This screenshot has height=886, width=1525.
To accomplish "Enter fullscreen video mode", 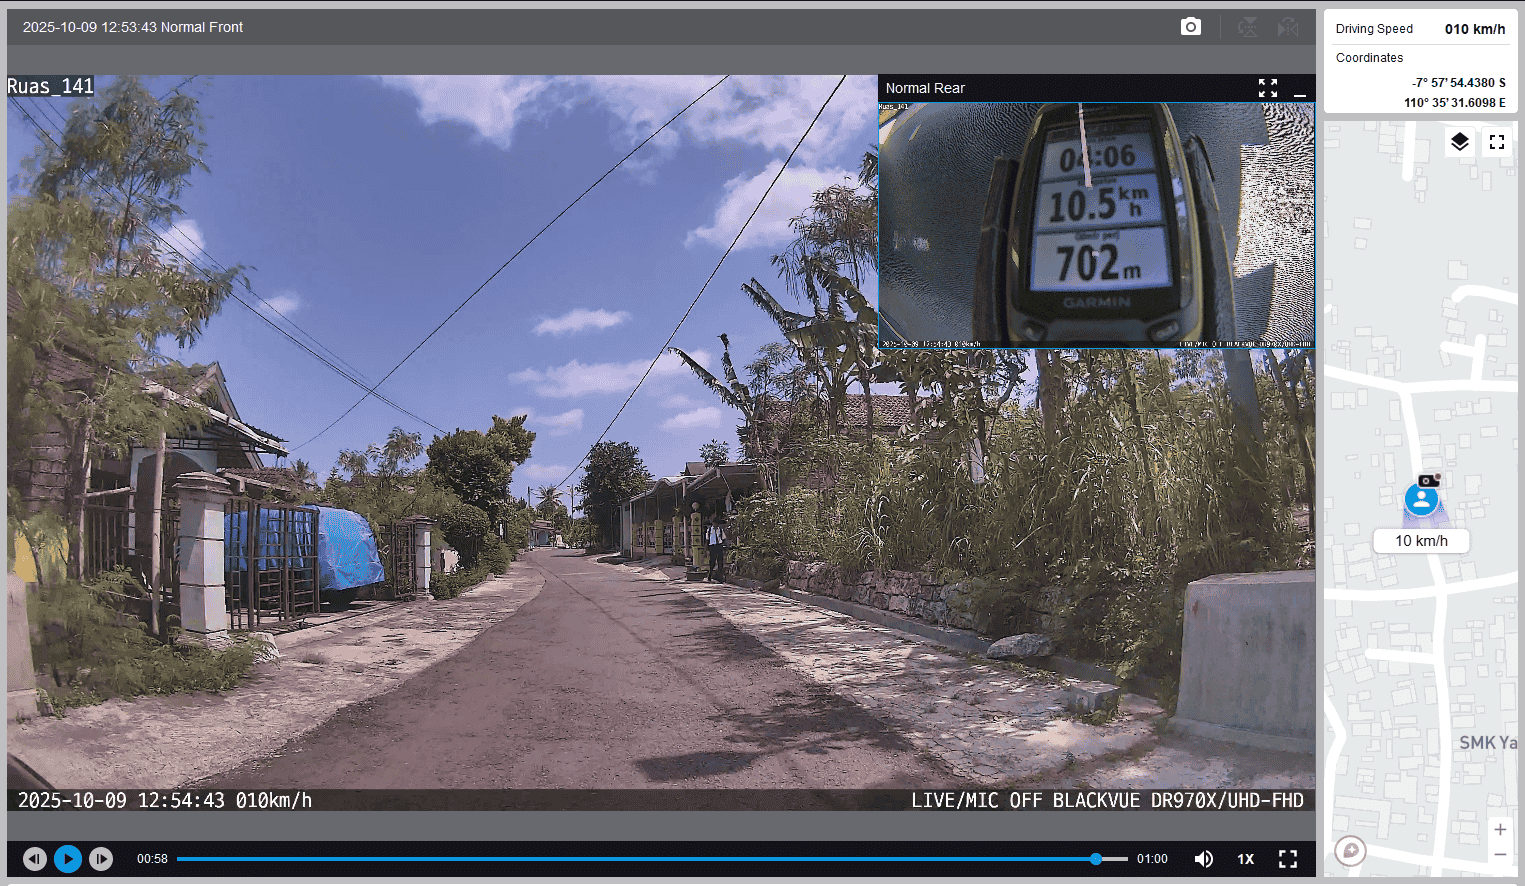I will 1288,859.
